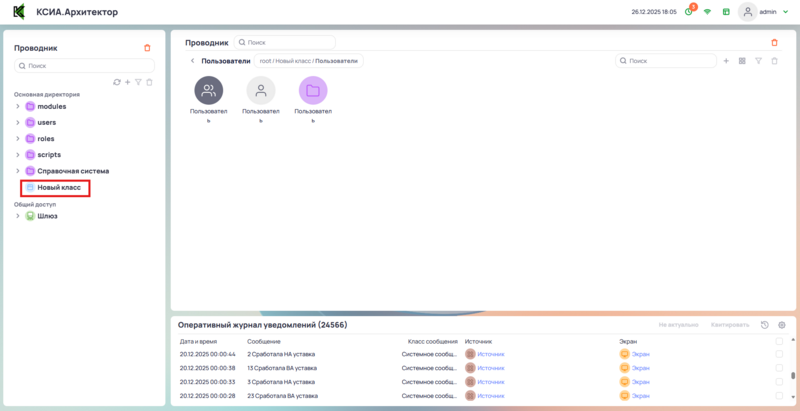Screen dimensions: 800x411
Task: Open notification journal settings gear icon
Action: click(781, 325)
